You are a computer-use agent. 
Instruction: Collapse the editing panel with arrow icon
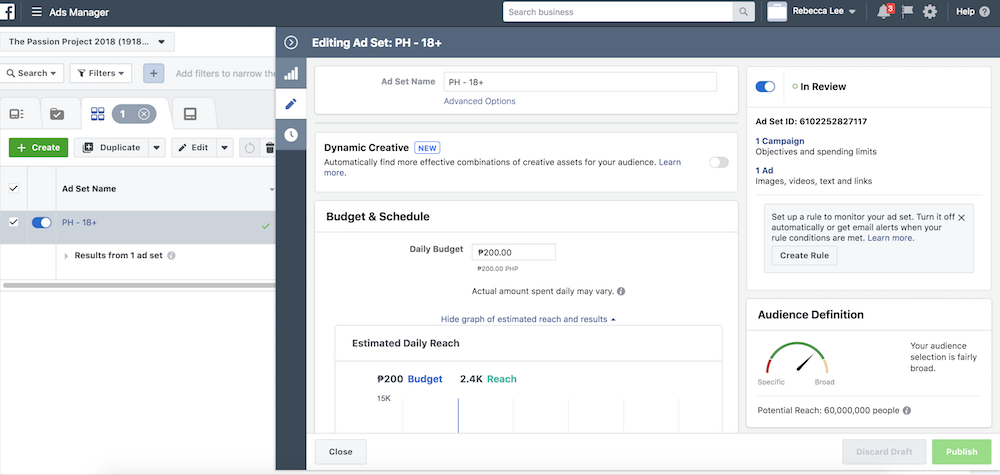point(291,43)
